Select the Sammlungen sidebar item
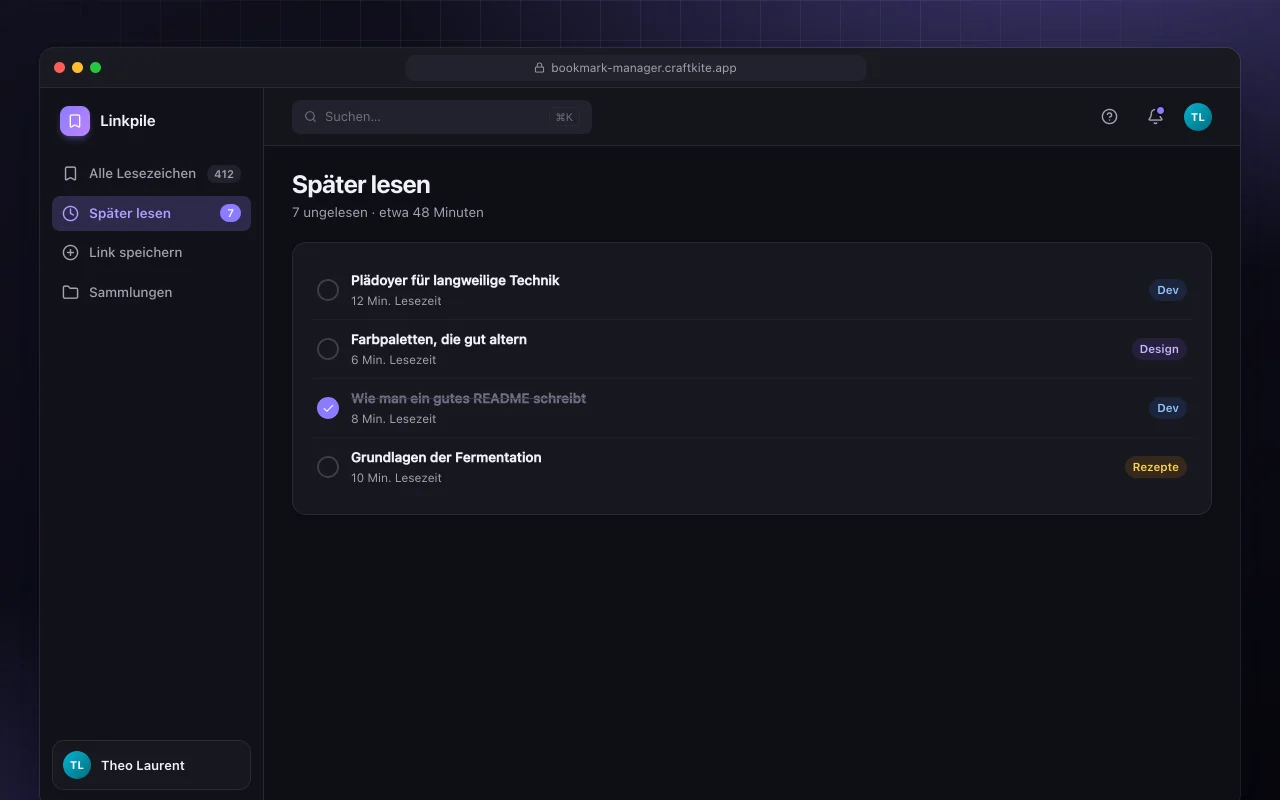Viewport: 1280px width, 800px height. pyautogui.click(x=151, y=292)
